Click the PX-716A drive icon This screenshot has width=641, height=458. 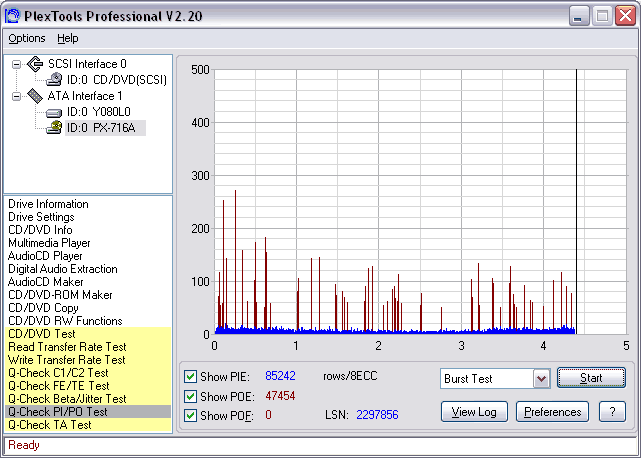click(54, 128)
